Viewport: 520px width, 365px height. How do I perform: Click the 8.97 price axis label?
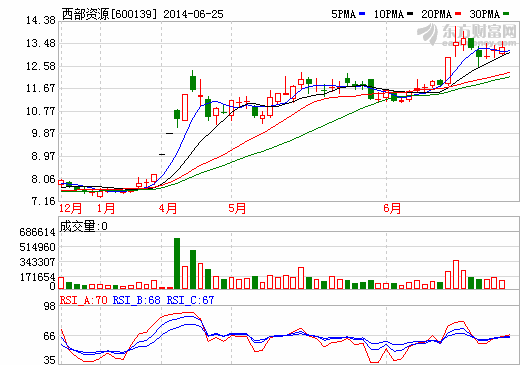point(43,156)
